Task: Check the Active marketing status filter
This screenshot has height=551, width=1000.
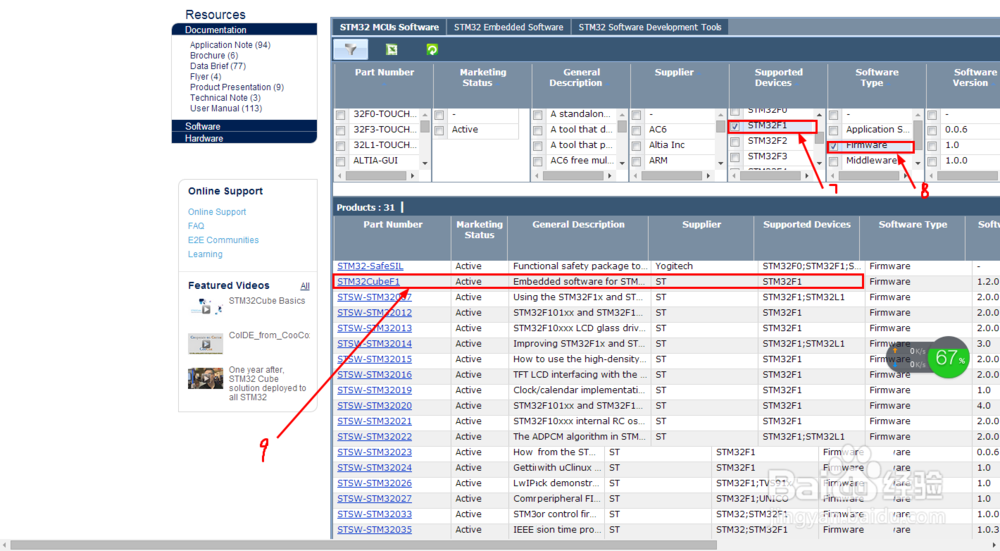Action: point(439,130)
